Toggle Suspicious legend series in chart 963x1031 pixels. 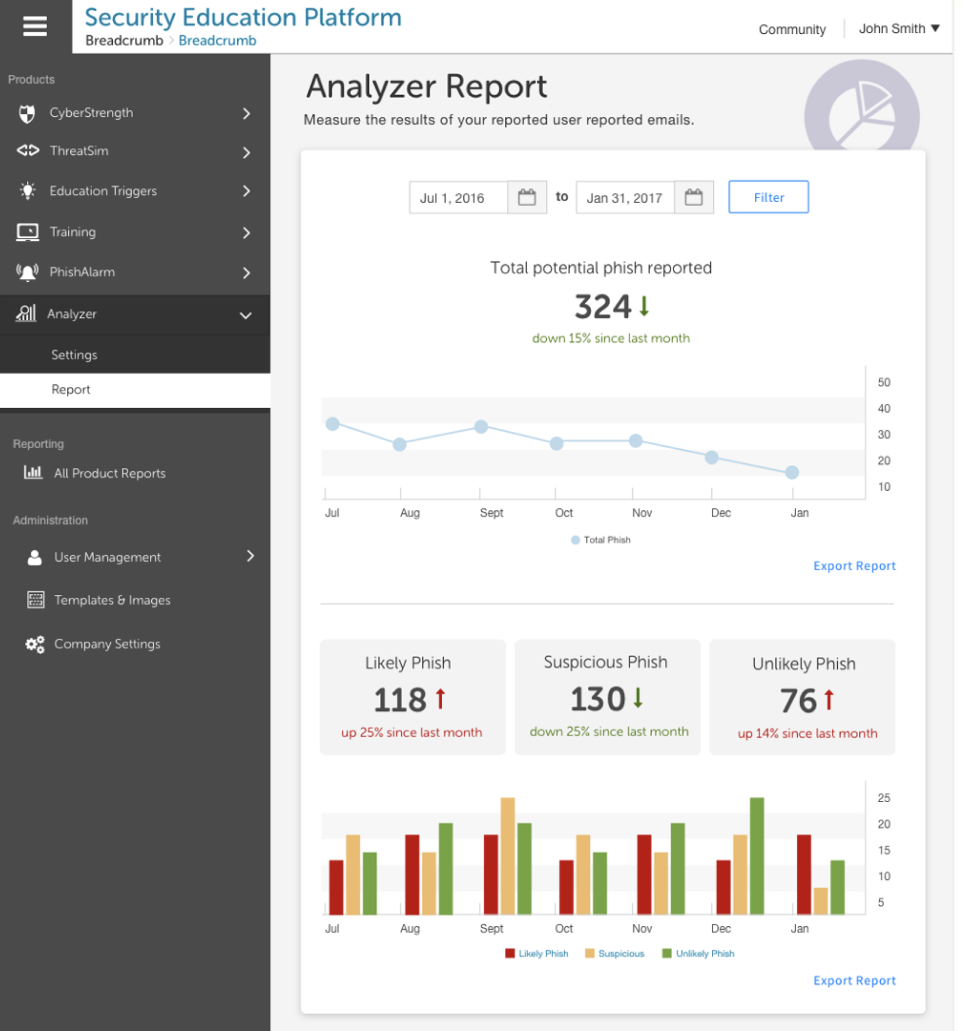click(614, 954)
